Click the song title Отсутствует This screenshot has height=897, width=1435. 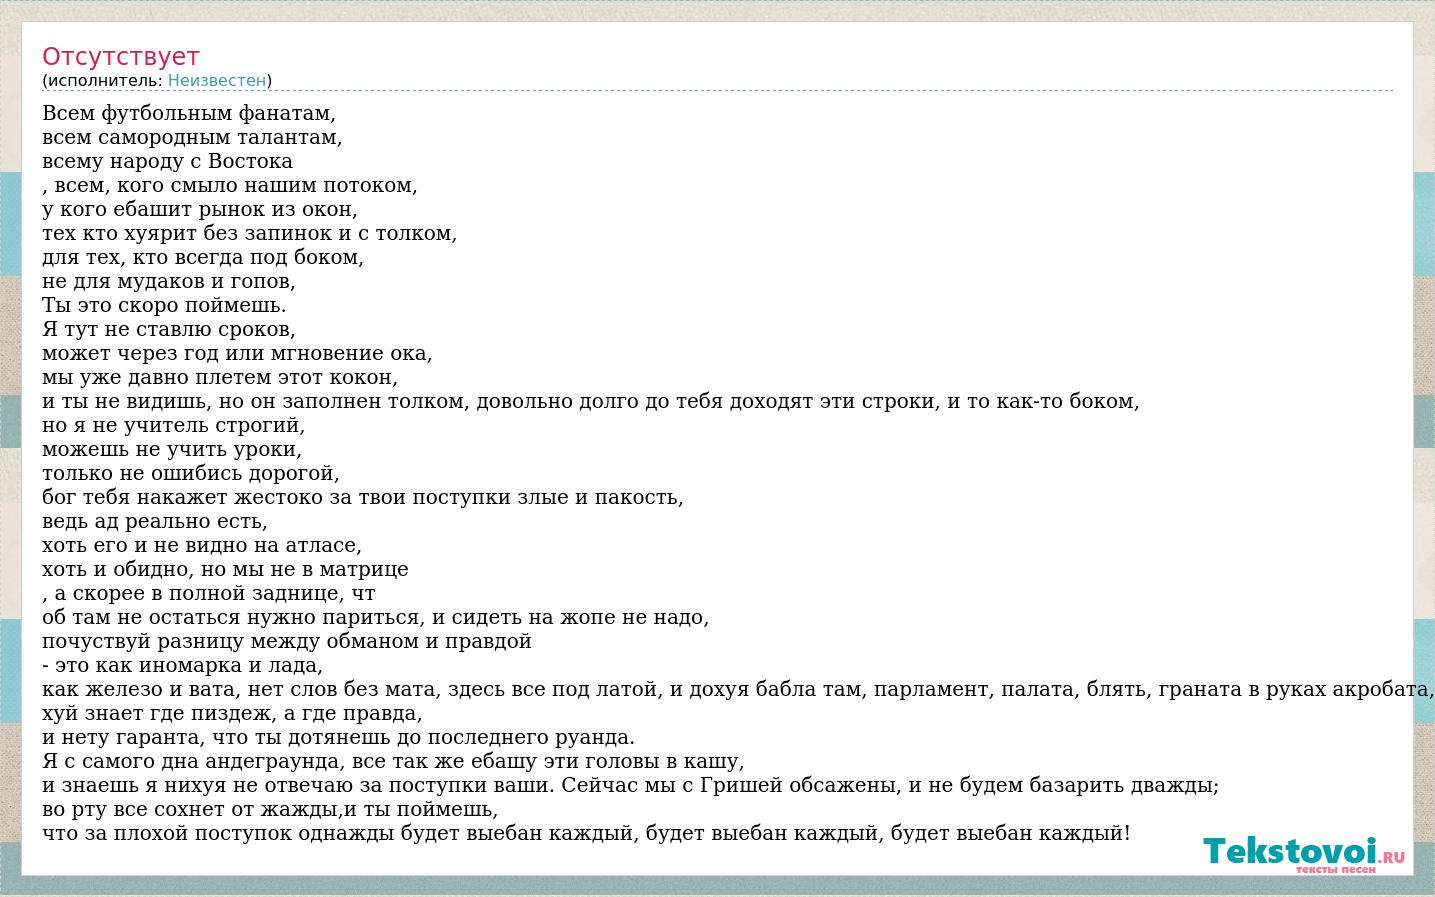(121, 57)
